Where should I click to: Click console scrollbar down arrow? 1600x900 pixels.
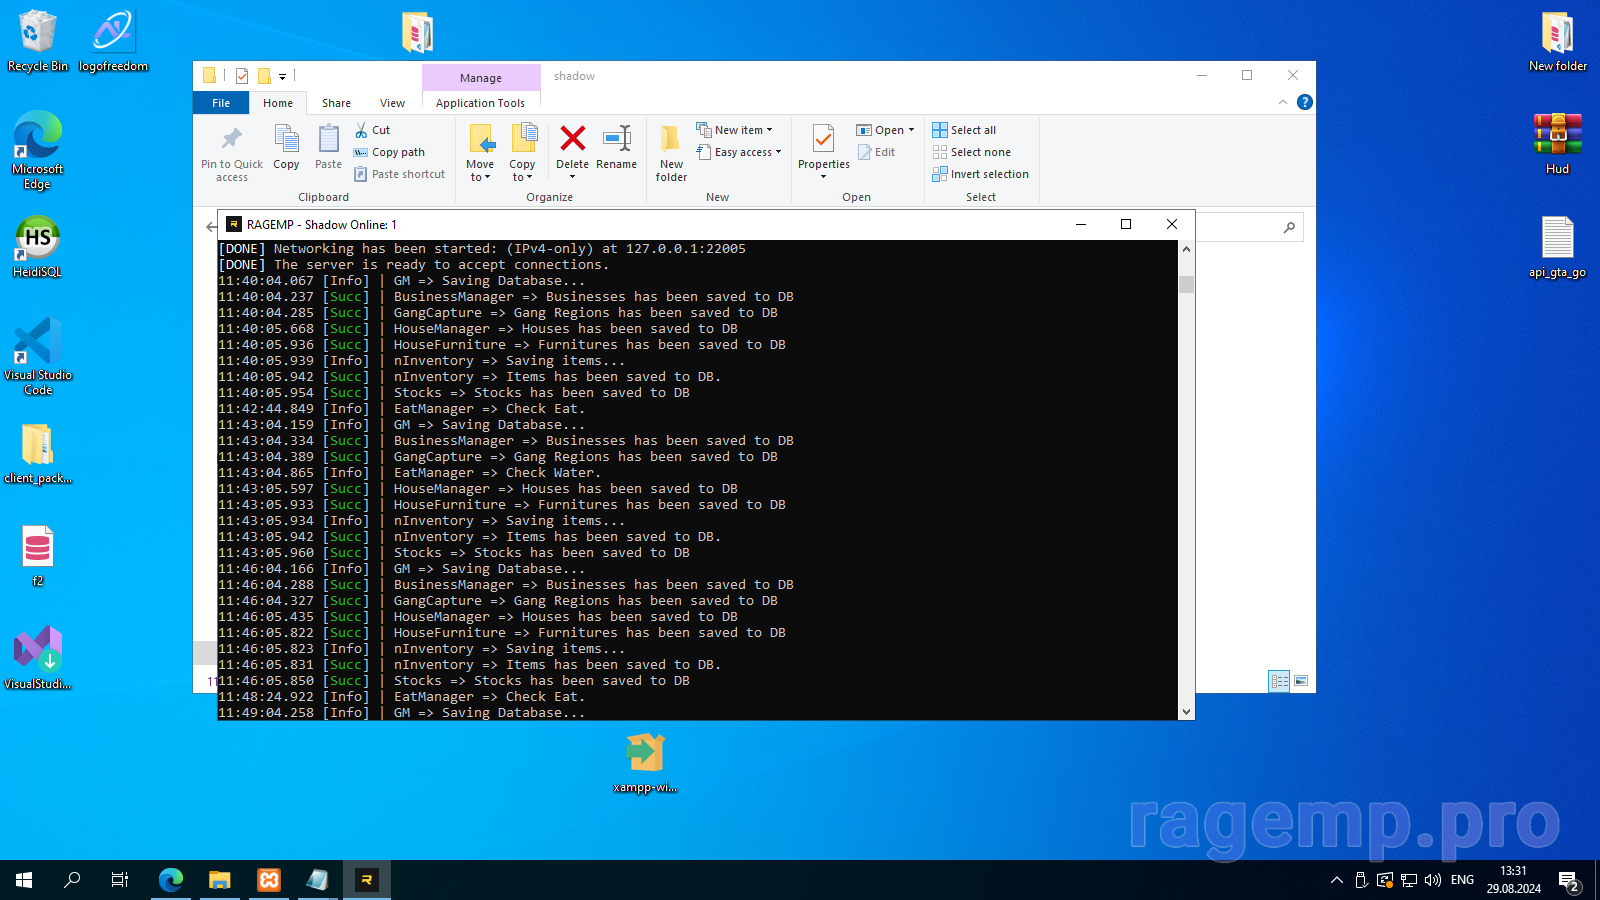[x=1186, y=712]
